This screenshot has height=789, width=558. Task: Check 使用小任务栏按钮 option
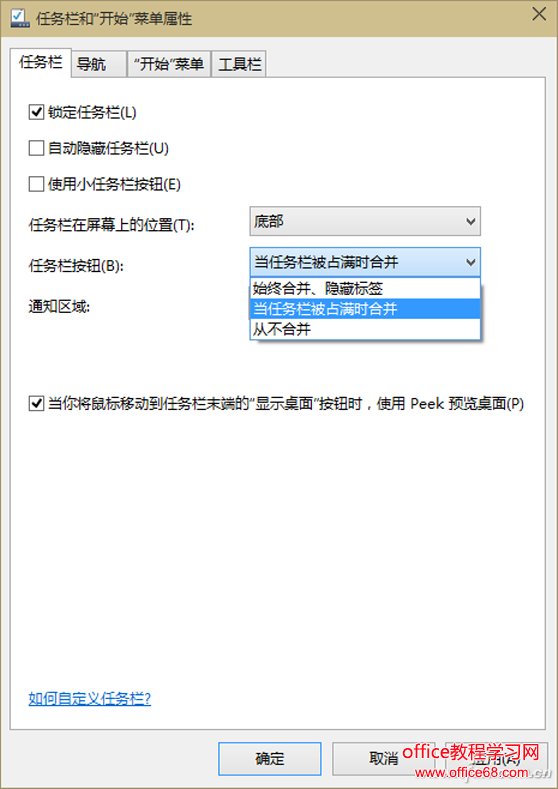tap(36, 185)
